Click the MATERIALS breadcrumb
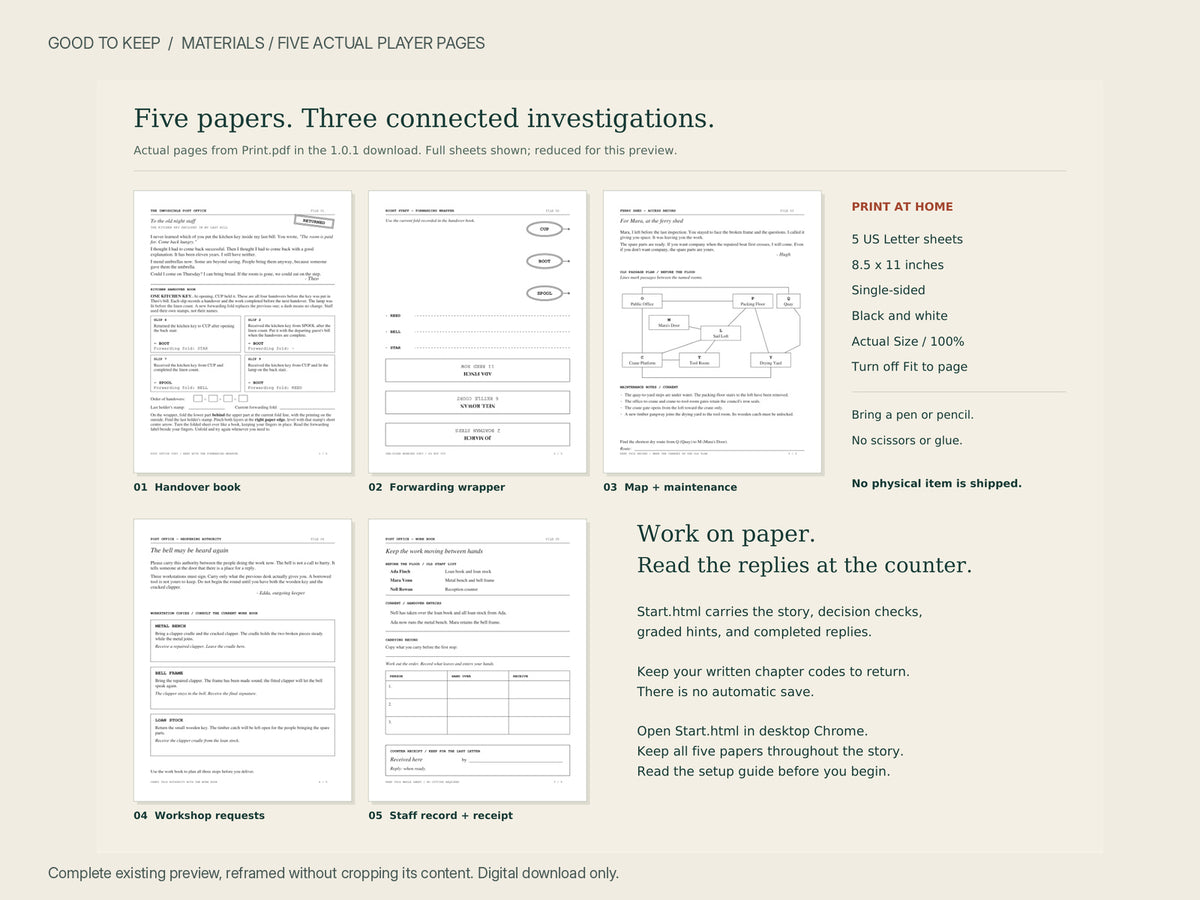1200x900 pixels. 220,43
